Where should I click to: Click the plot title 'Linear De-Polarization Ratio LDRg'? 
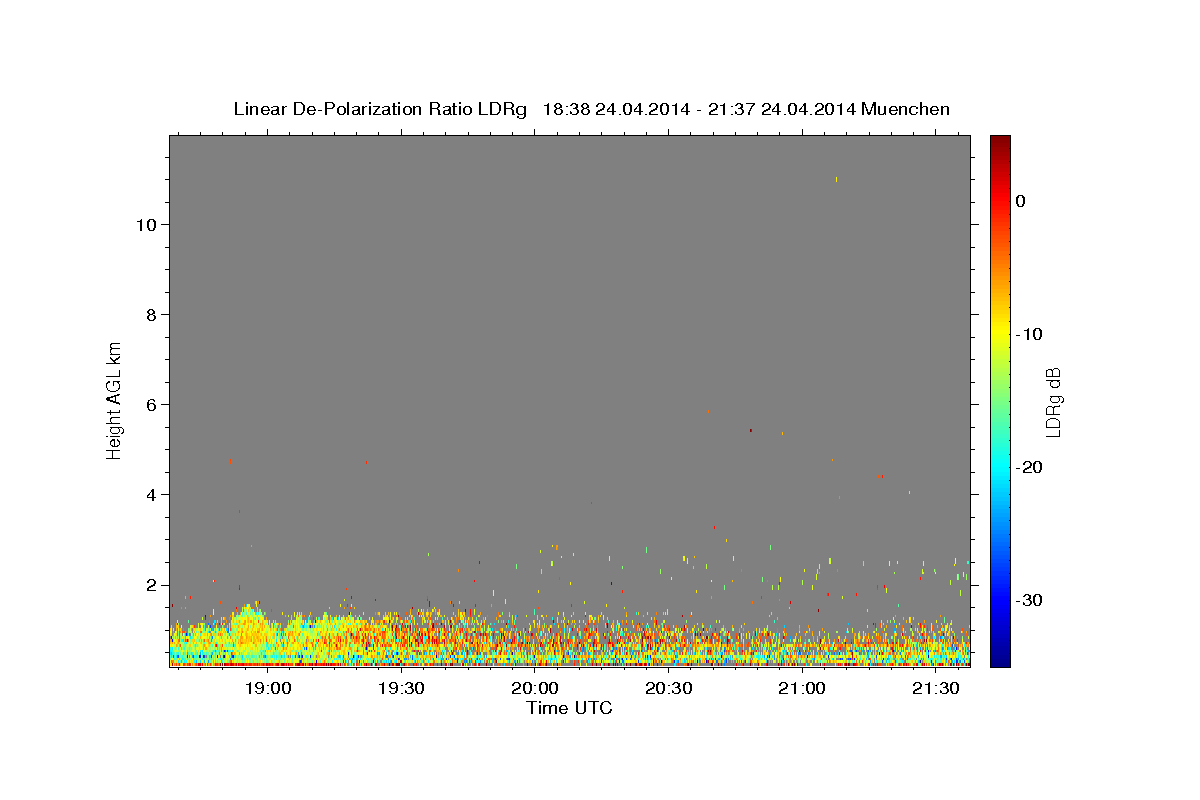[x=380, y=109]
